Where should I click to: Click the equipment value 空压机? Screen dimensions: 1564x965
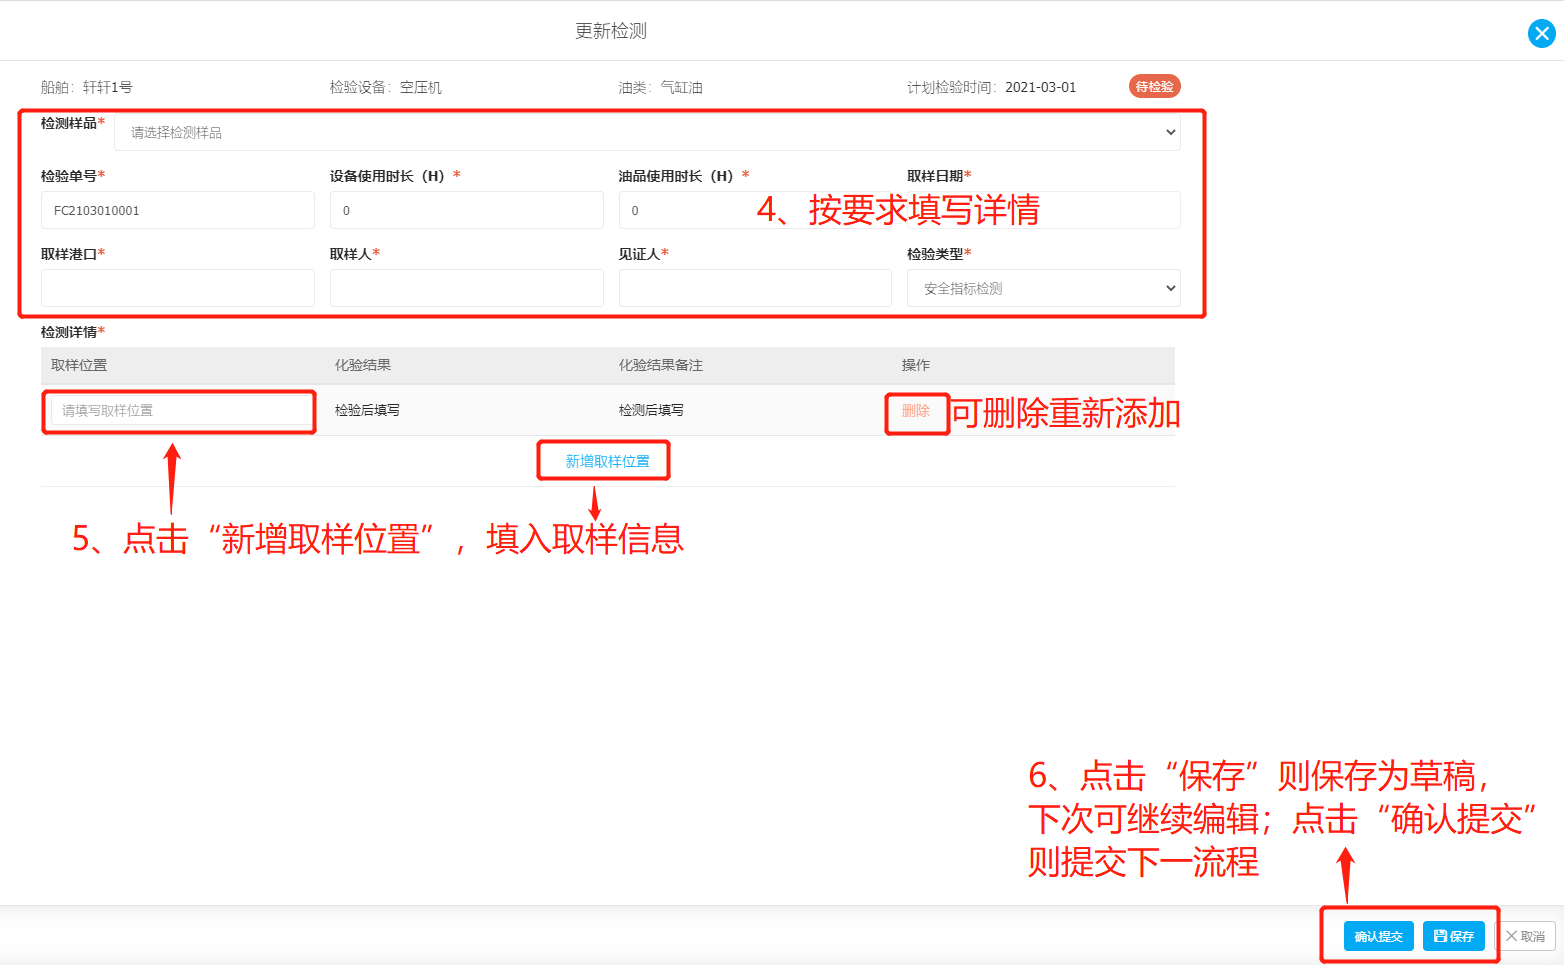420,87
